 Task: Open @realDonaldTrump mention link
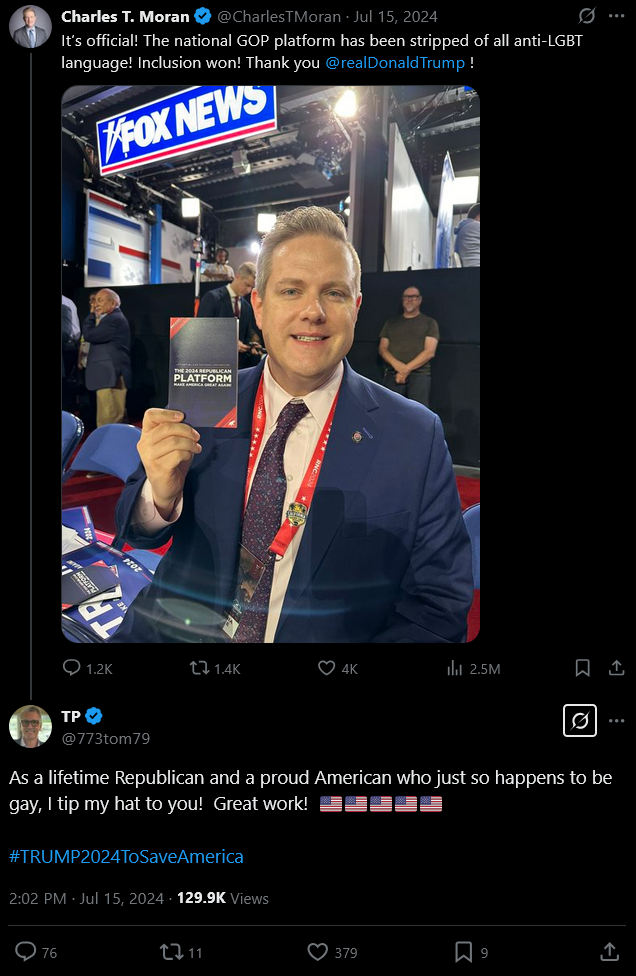[x=395, y=63]
